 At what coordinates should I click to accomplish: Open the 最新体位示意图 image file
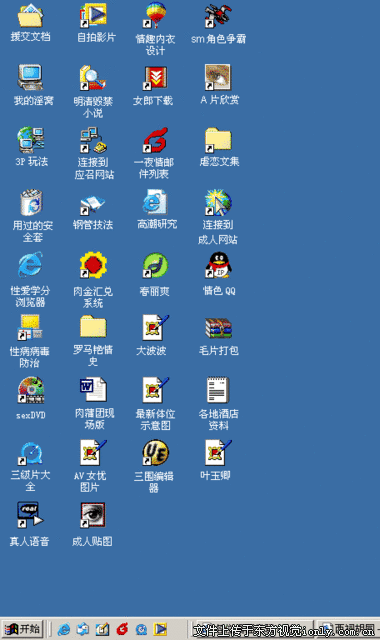[x=155, y=390]
